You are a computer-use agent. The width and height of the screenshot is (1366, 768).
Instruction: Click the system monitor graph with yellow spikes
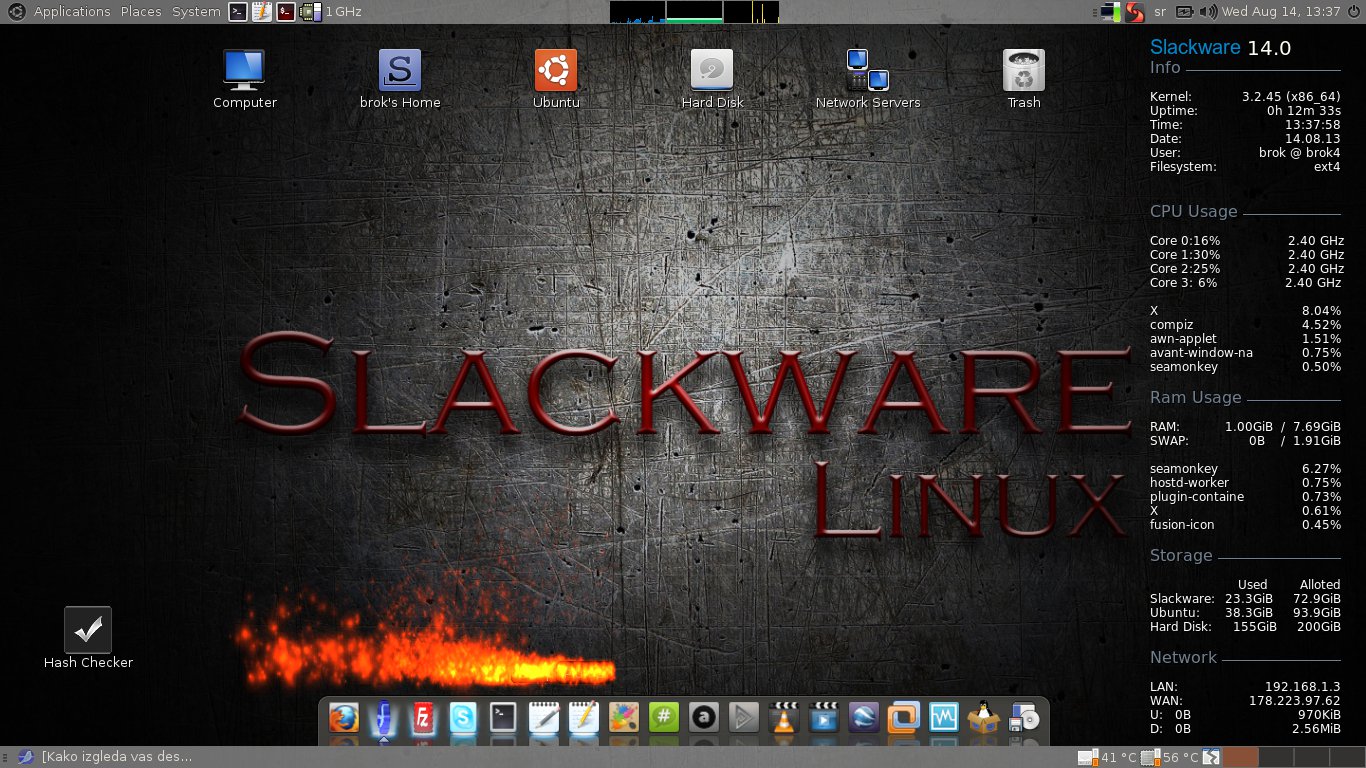pos(751,12)
